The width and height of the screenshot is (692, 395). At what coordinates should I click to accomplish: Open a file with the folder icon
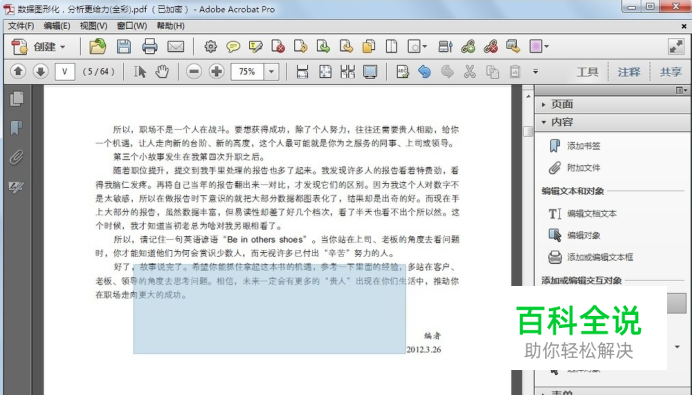pyautogui.click(x=98, y=46)
